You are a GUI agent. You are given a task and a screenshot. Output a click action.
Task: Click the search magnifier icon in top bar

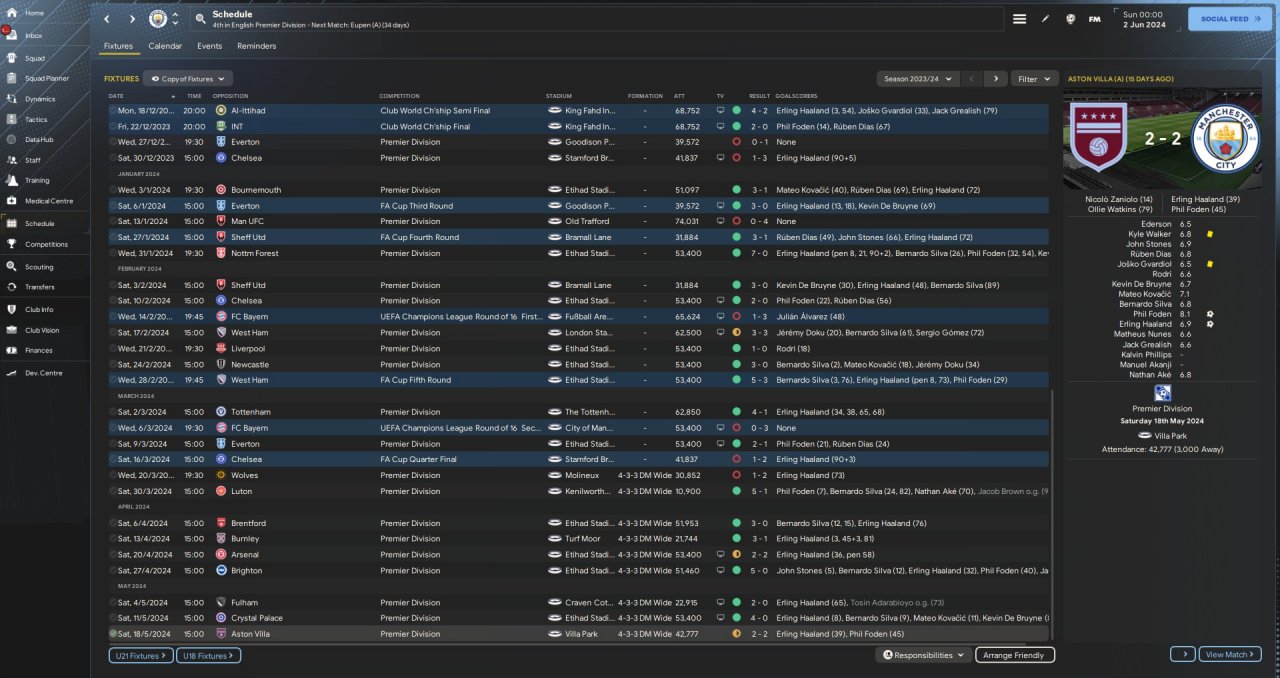201,19
